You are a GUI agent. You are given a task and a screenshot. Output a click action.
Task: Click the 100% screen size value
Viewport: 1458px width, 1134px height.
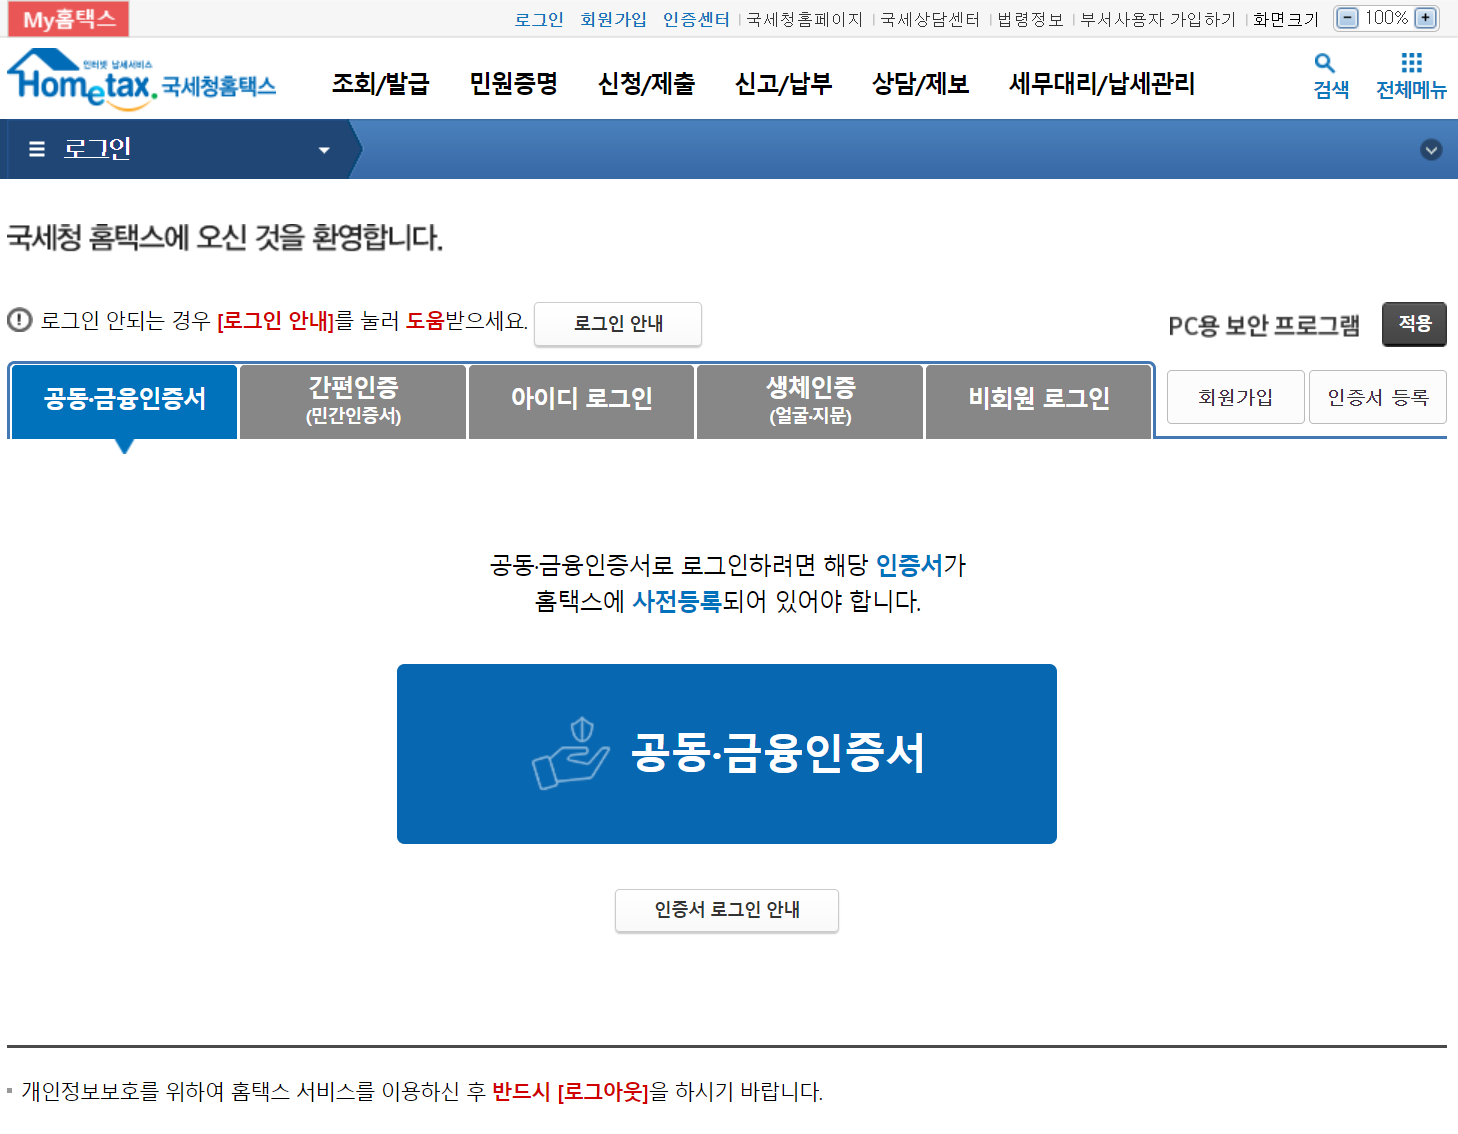(1387, 18)
